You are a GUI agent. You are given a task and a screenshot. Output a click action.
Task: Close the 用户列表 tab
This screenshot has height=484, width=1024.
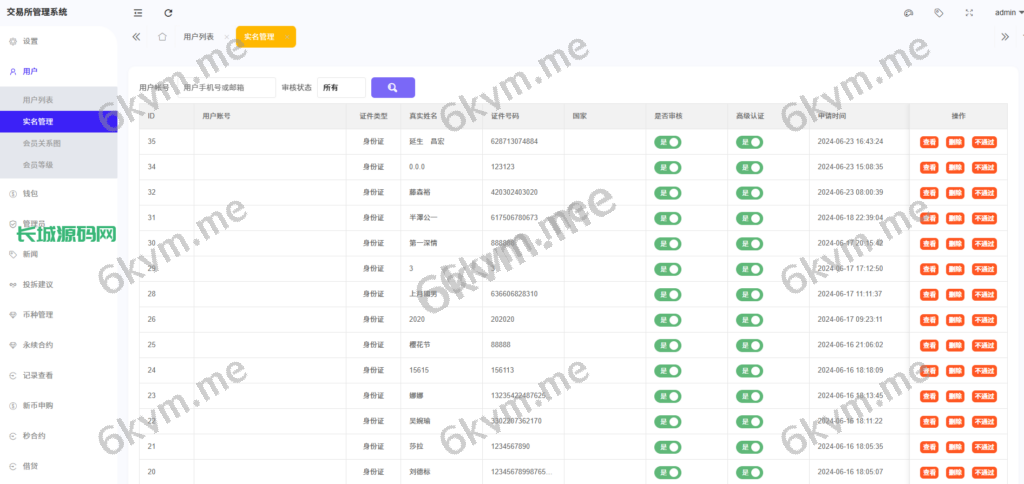tap(226, 37)
